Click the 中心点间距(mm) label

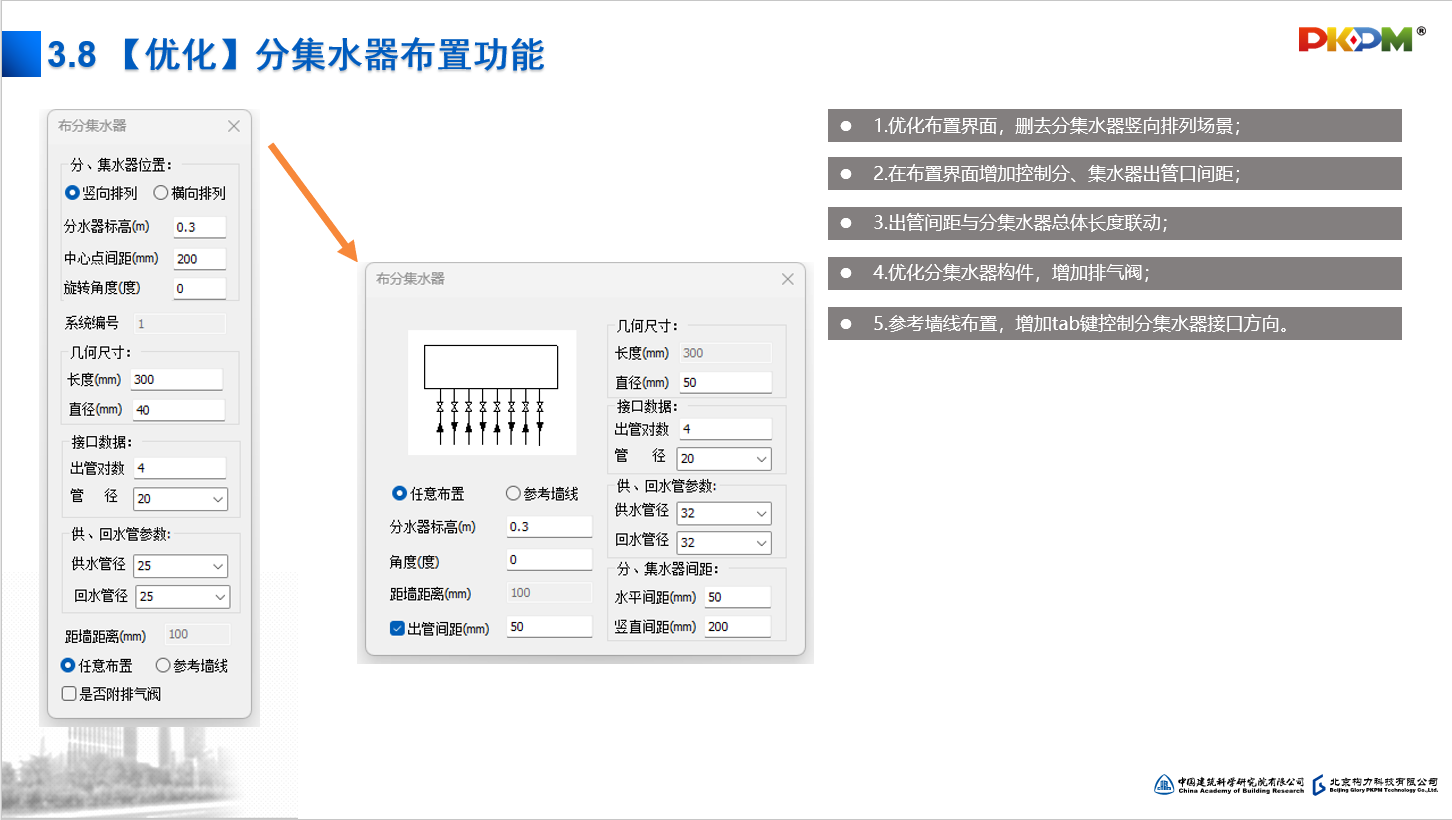click(x=110, y=259)
